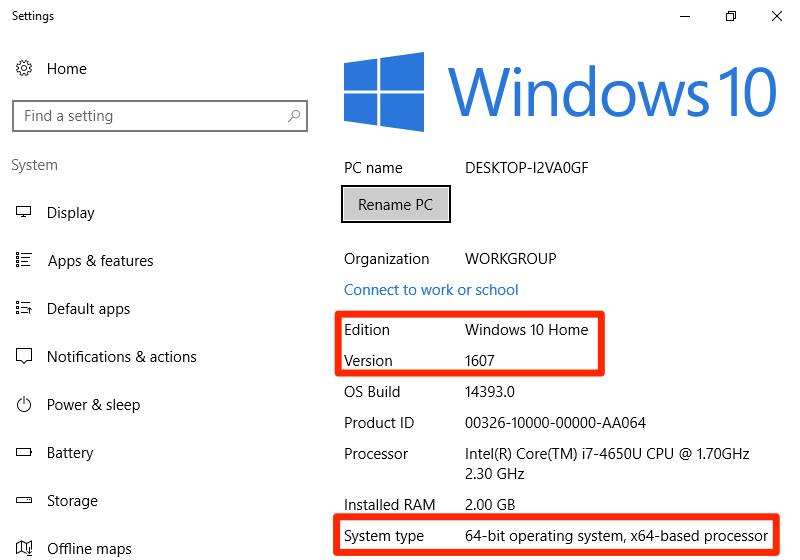Select the WORKGROUP organization value
Screen dimensions: 800x560
tap(511, 259)
